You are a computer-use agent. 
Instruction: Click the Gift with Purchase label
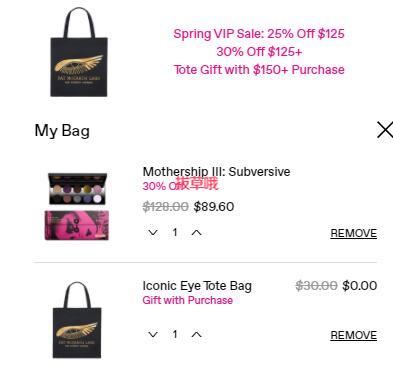188,300
